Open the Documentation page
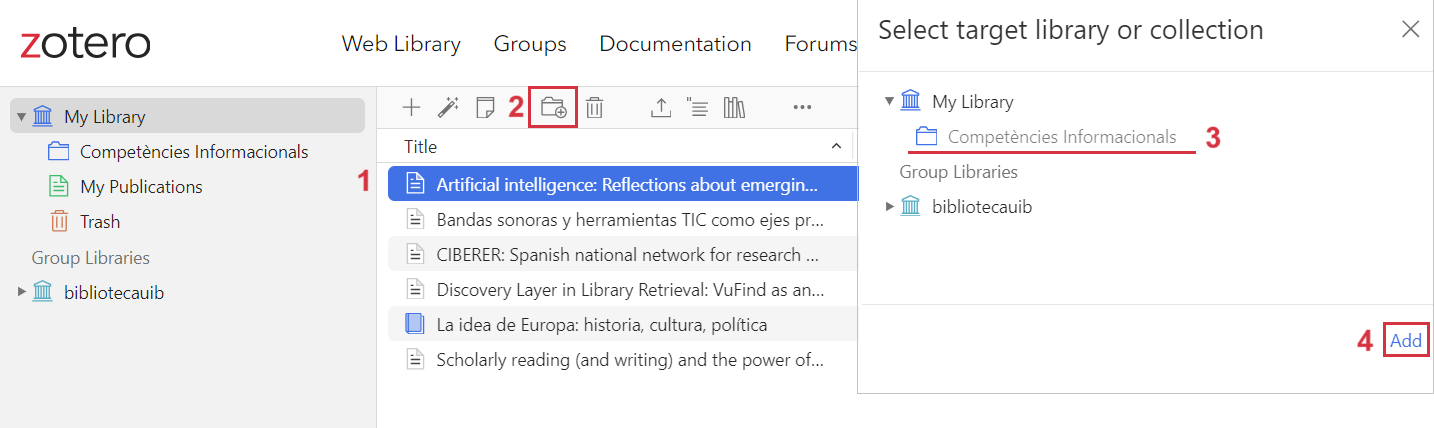 675,44
